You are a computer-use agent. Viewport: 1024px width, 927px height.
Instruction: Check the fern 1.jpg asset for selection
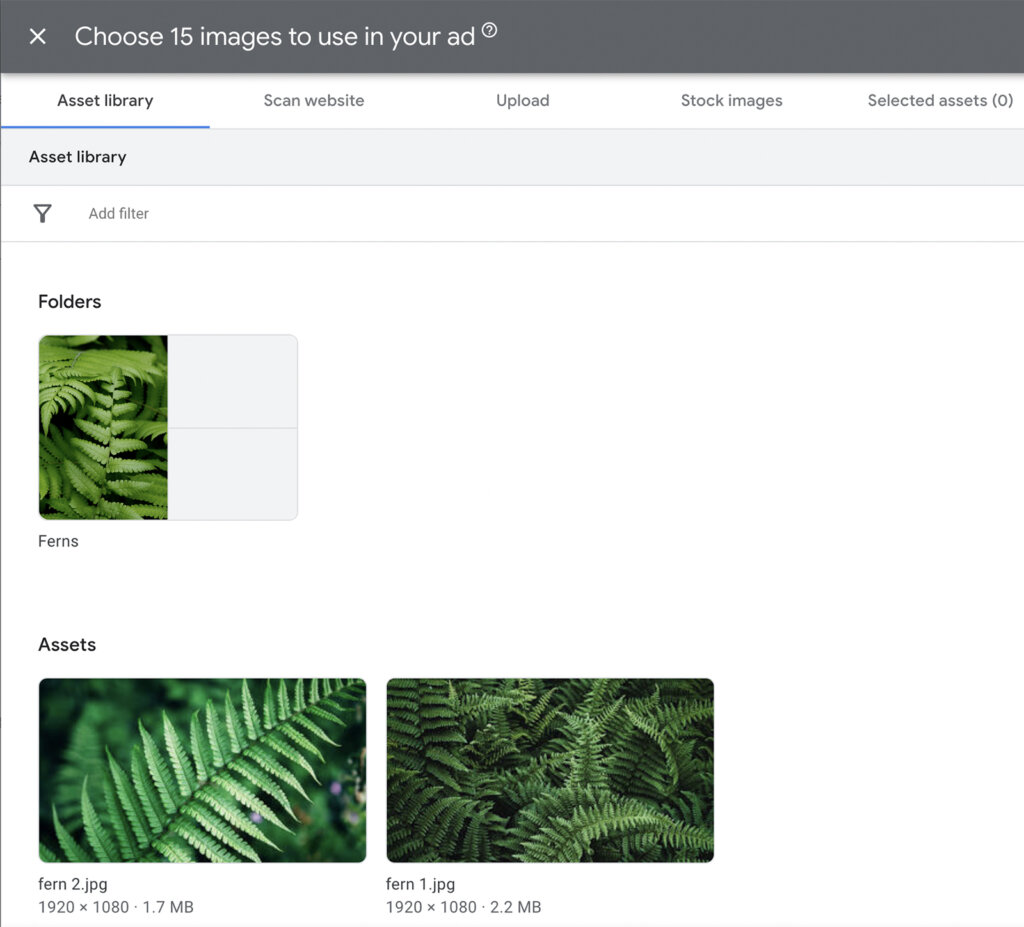(549, 770)
